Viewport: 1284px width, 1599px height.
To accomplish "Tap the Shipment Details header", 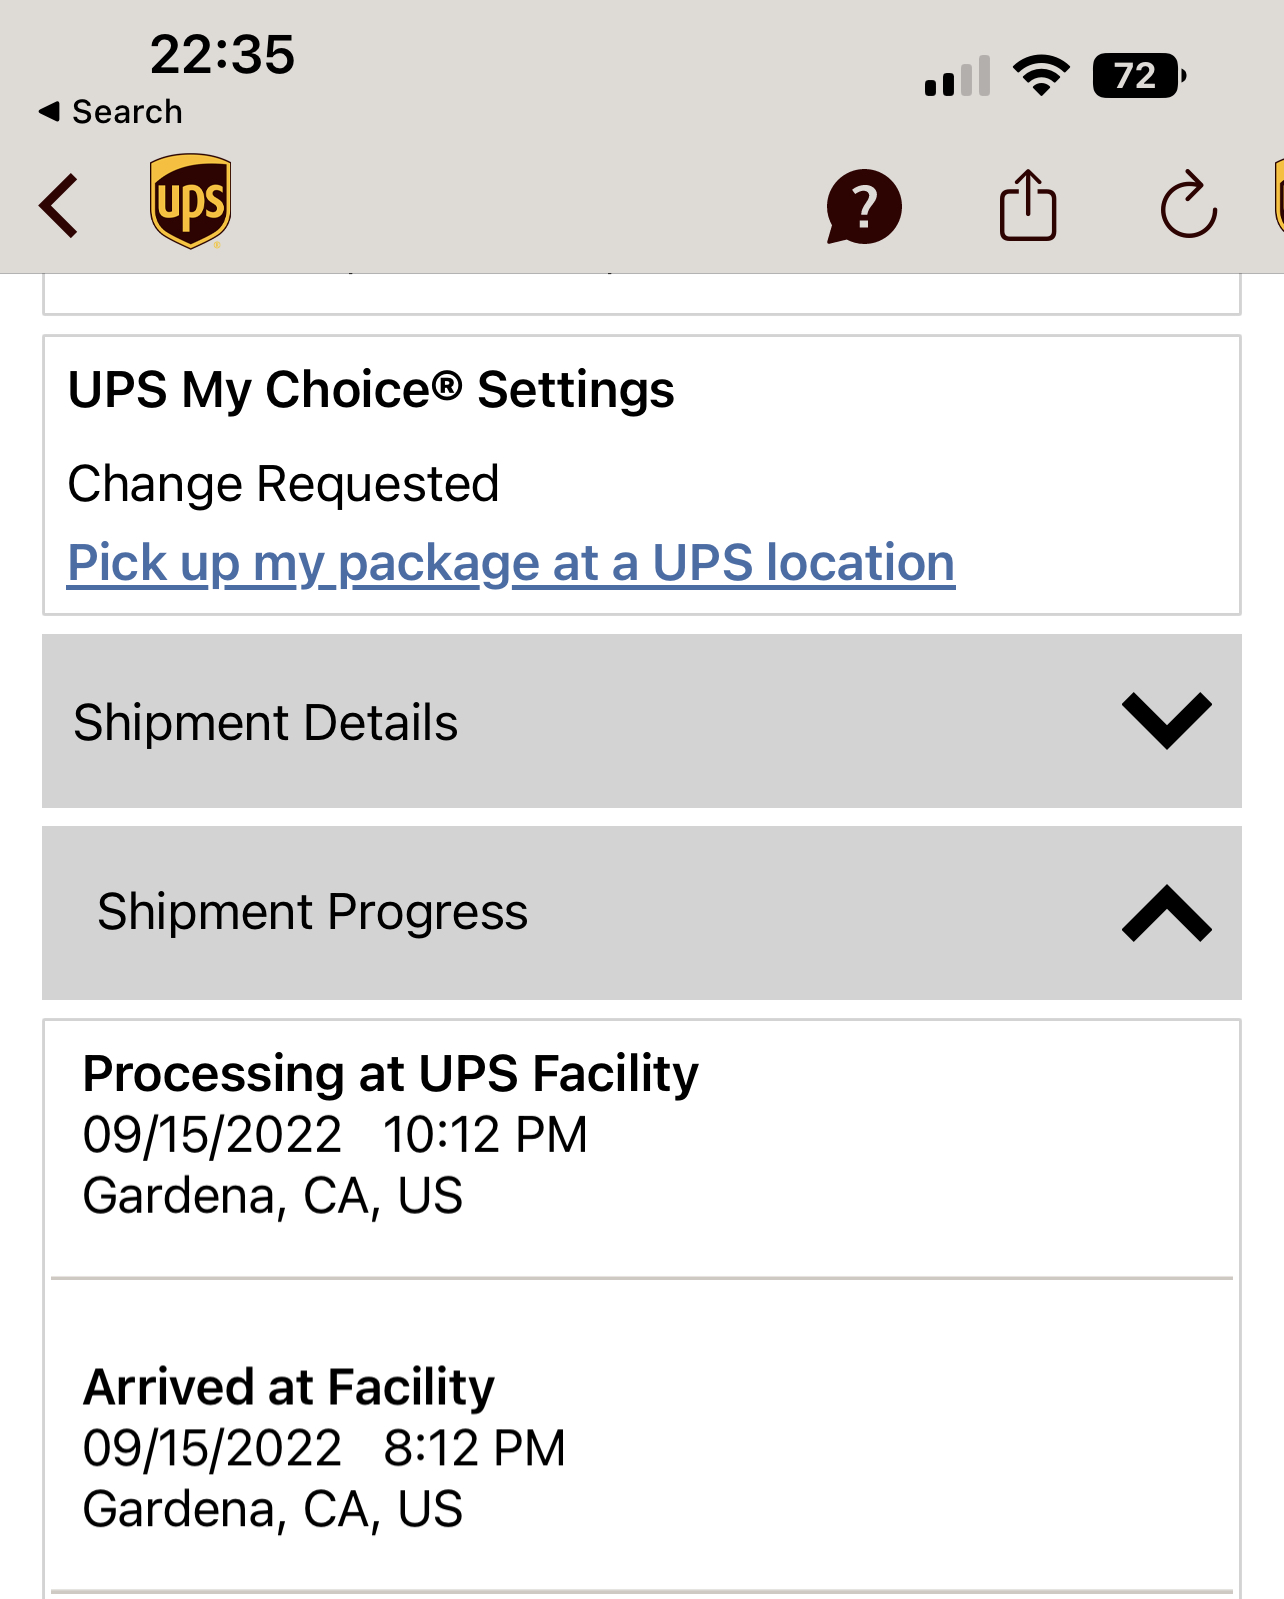I will pos(266,723).
